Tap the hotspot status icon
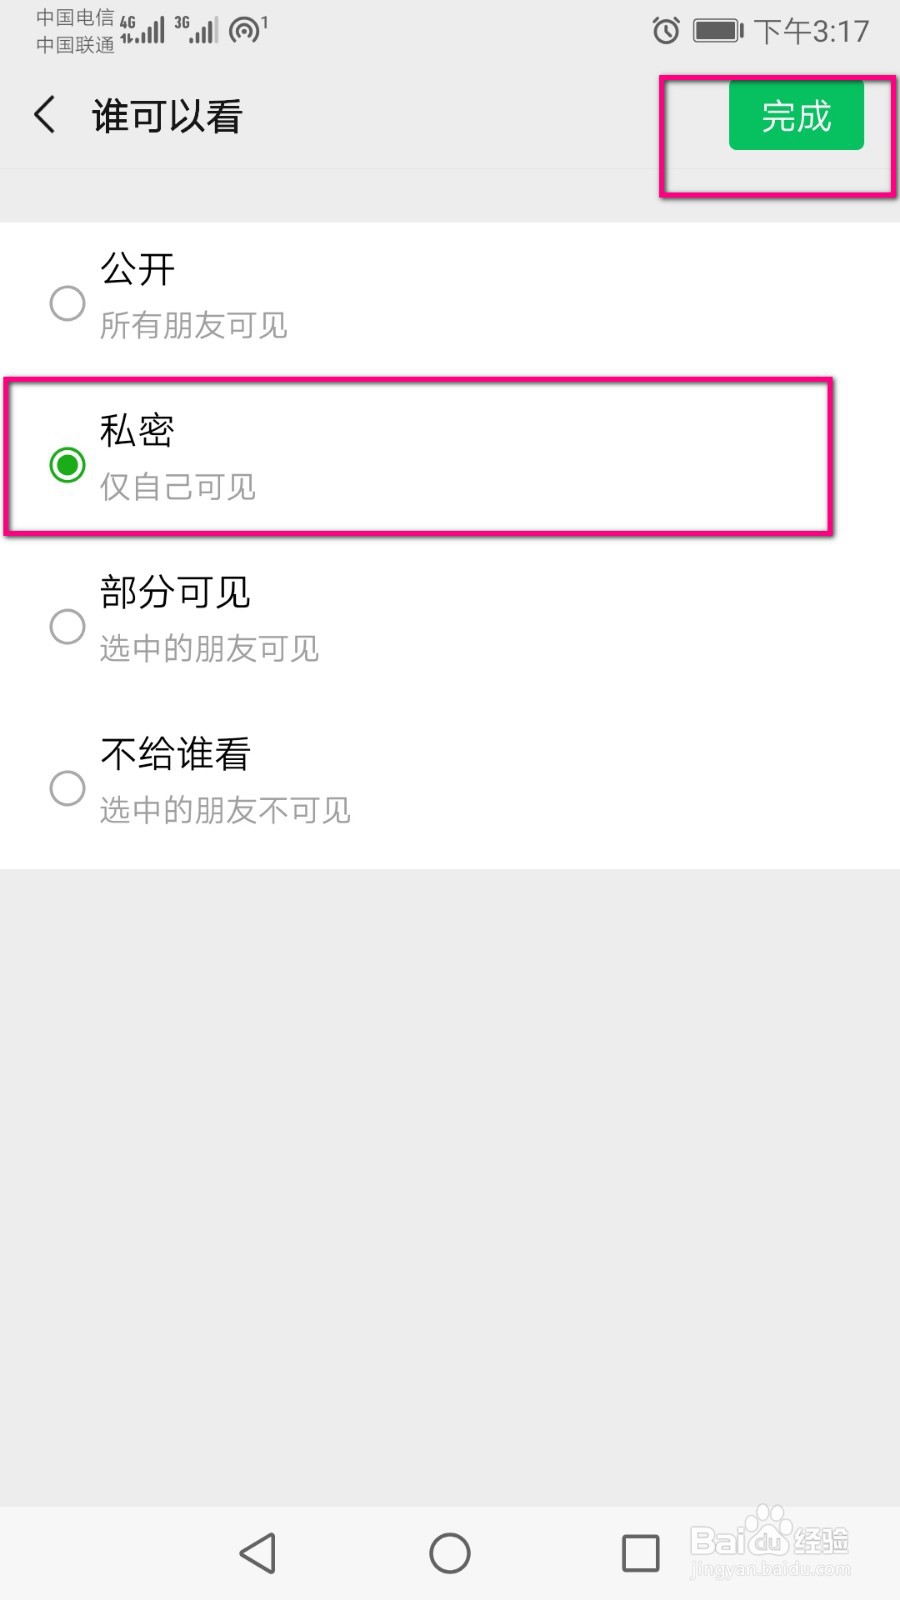Viewport: 900px width, 1600px height. pyautogui.click(x=246, y=30)
